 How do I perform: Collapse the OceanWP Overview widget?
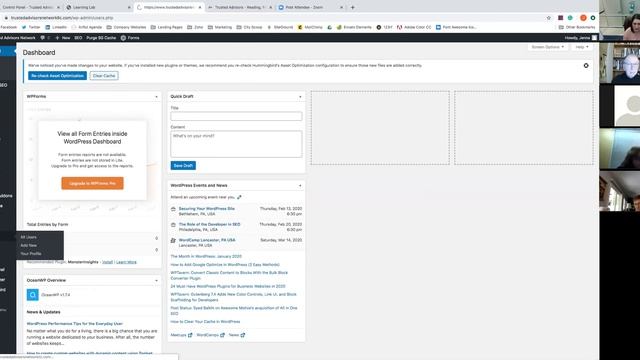pos(156,281)
